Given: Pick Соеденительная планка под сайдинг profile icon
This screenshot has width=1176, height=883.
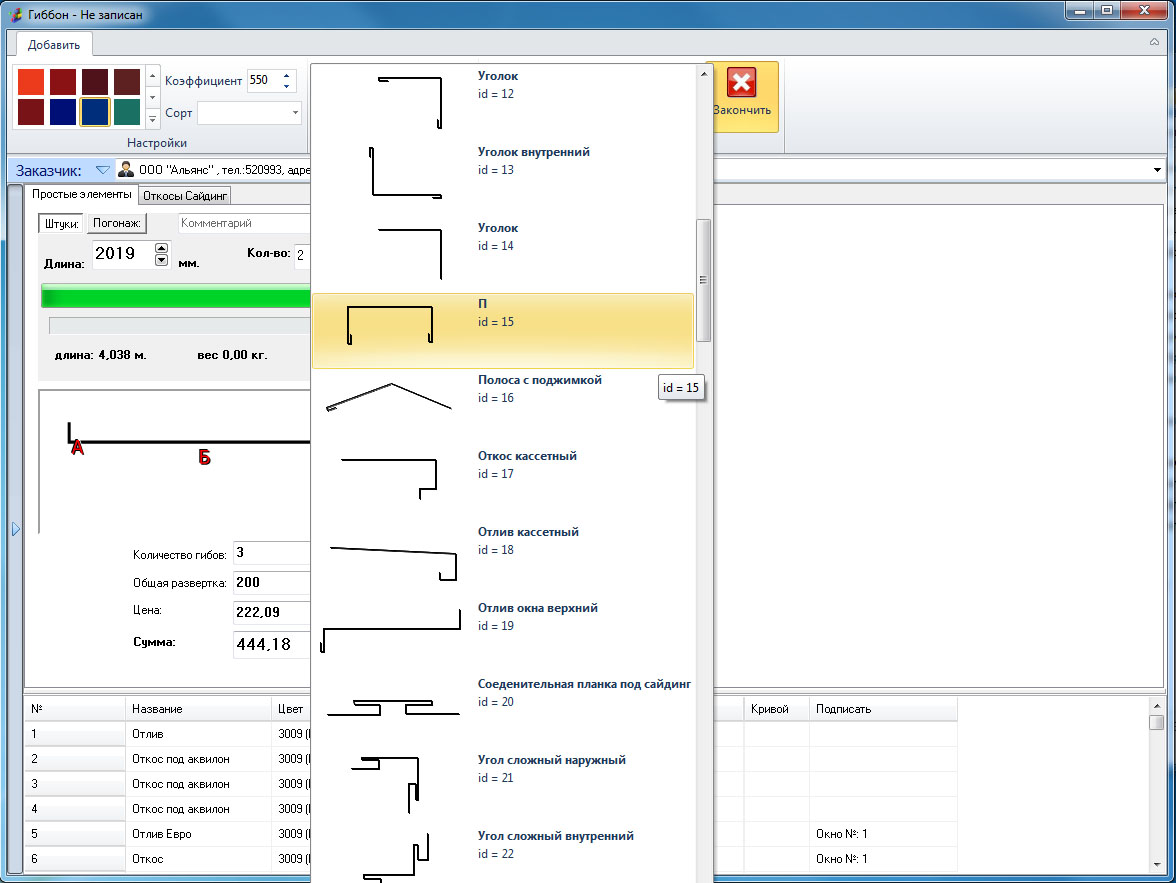Looking at the screenshot, I should pos(393,707).
